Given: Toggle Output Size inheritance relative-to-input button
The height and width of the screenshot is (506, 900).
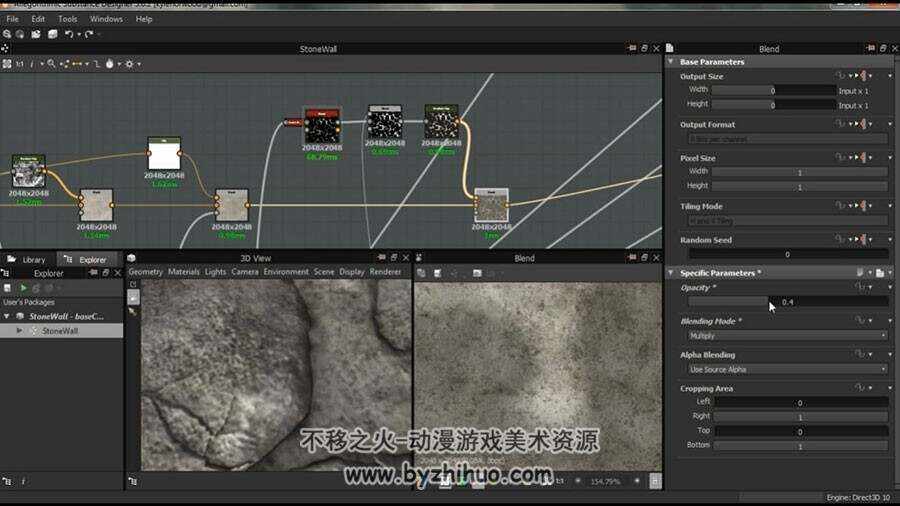Looking at the screenshot, I should [862, 76].
